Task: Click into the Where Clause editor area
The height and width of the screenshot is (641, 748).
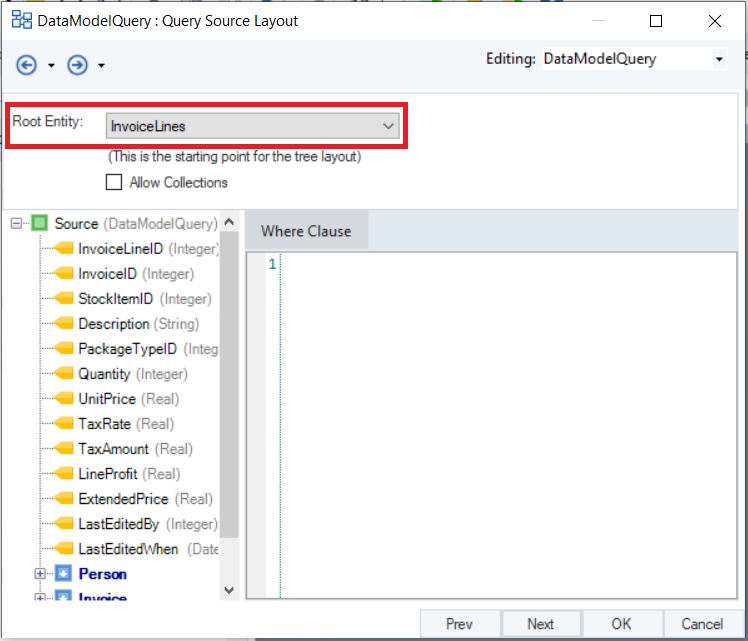Action: pyautogui.click(x=508, y=424)
